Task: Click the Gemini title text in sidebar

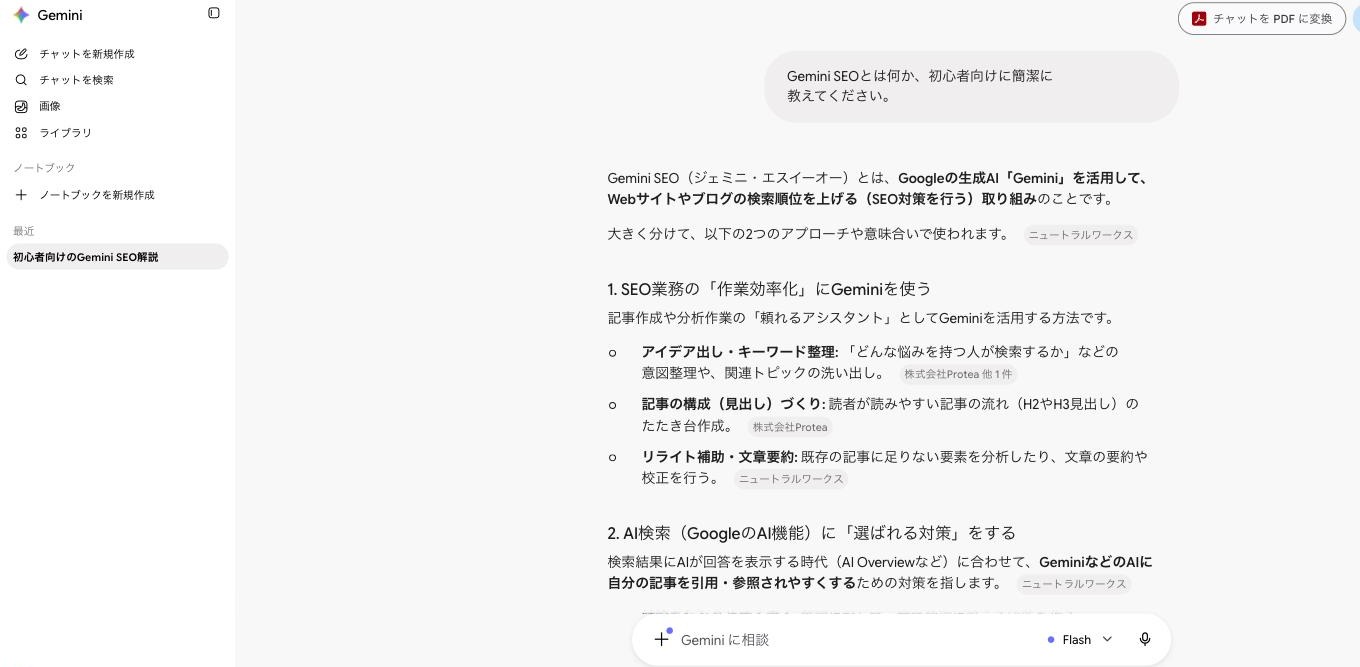Action: click(60, 15)
